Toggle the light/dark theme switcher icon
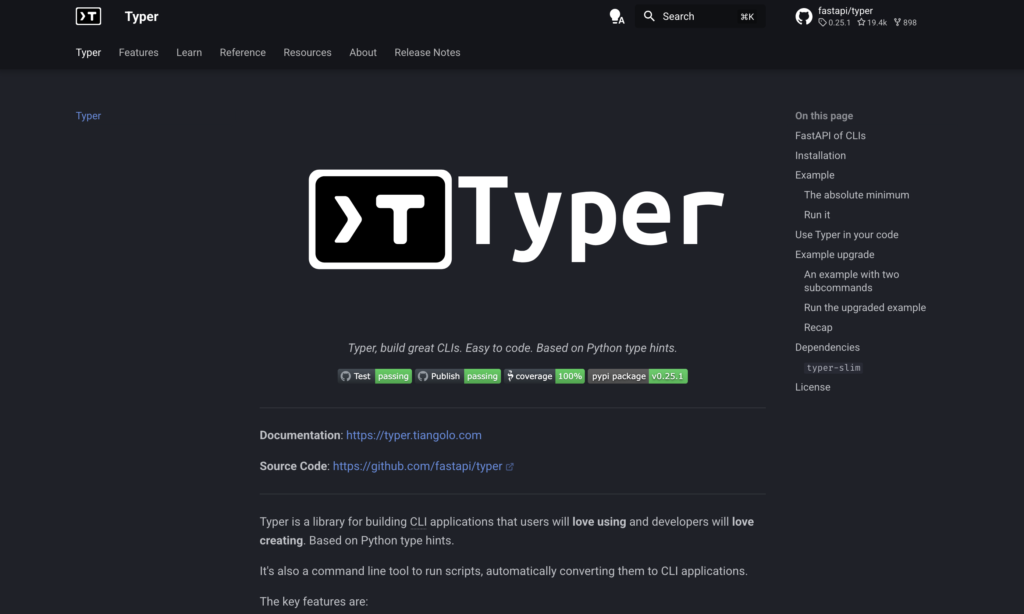 [616, 16]
